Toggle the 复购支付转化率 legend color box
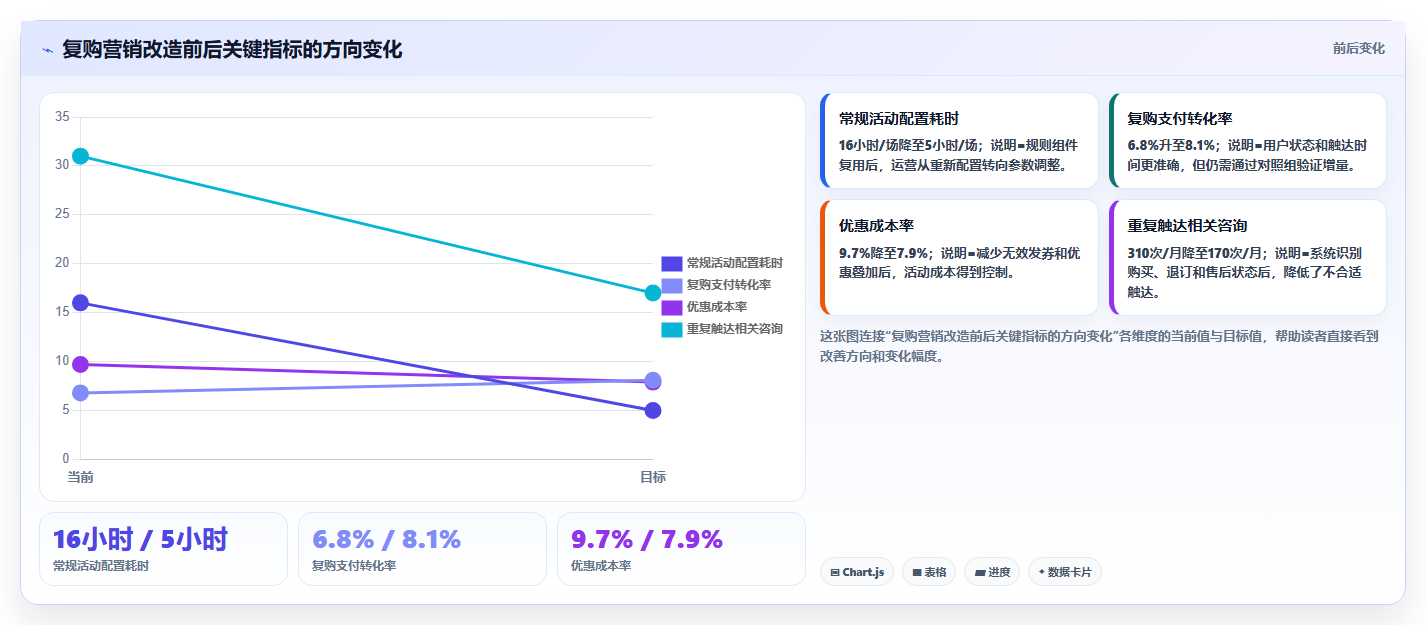This screenshot has width=1426, height=625. pos(672,285)
